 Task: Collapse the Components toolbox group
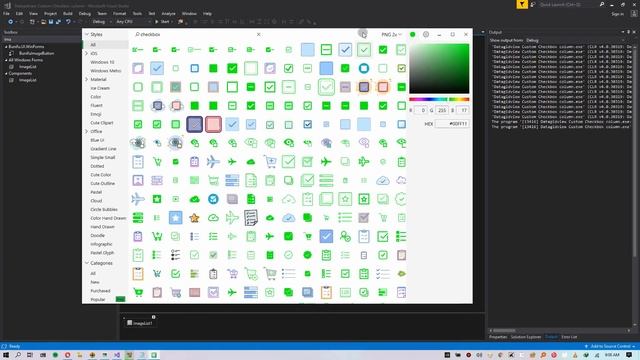pyautogui.click(x=6, y=73)
